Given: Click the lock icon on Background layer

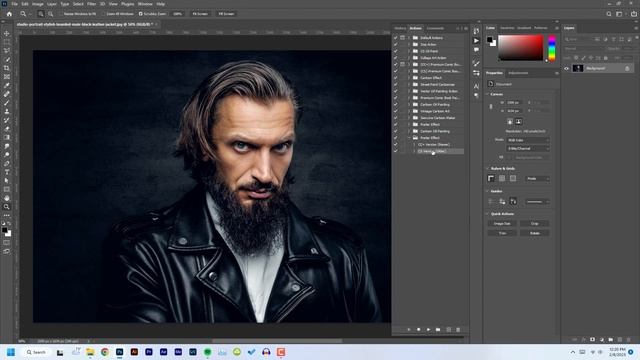Looking at the screenshot, I should pyautogui.click(x=627, y=69).
